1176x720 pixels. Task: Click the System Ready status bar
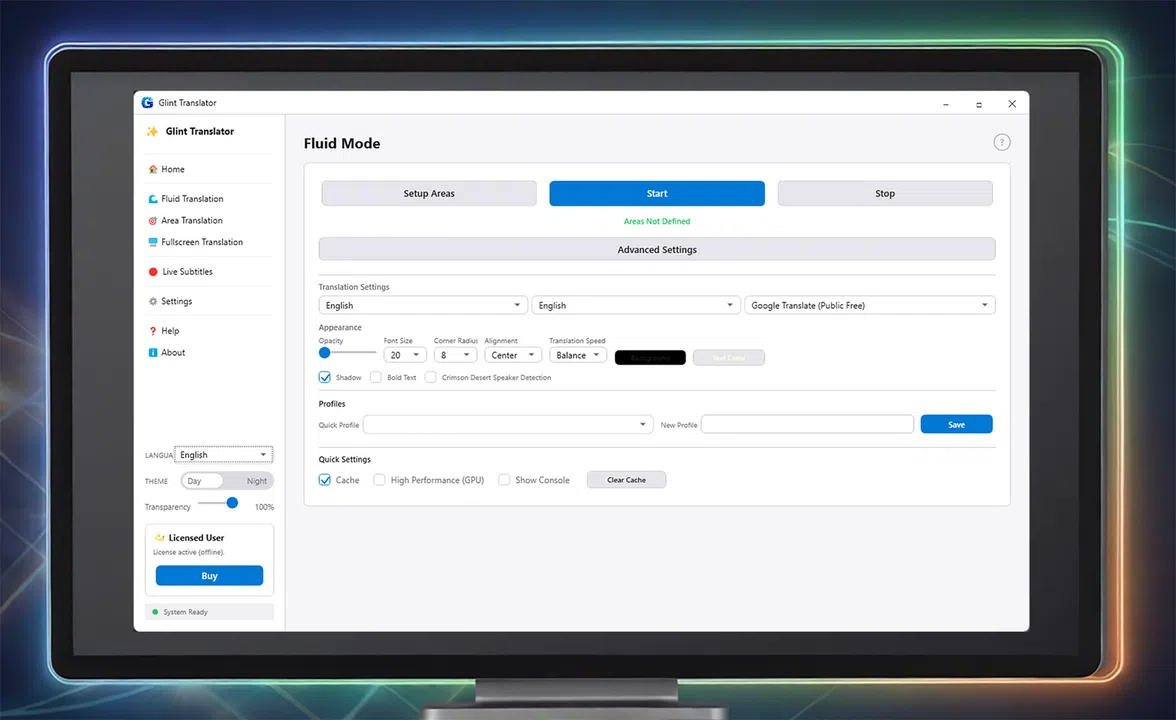click(x=209, y=612)
